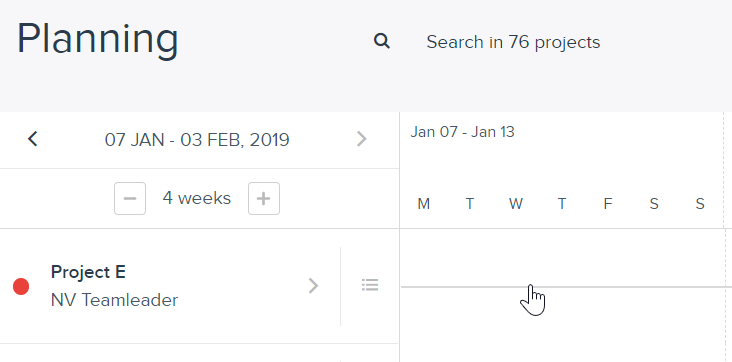The width and height of the screenshot is (732, 362).
Task: Advance to next date range with right chevron
Action: [361, 139]
